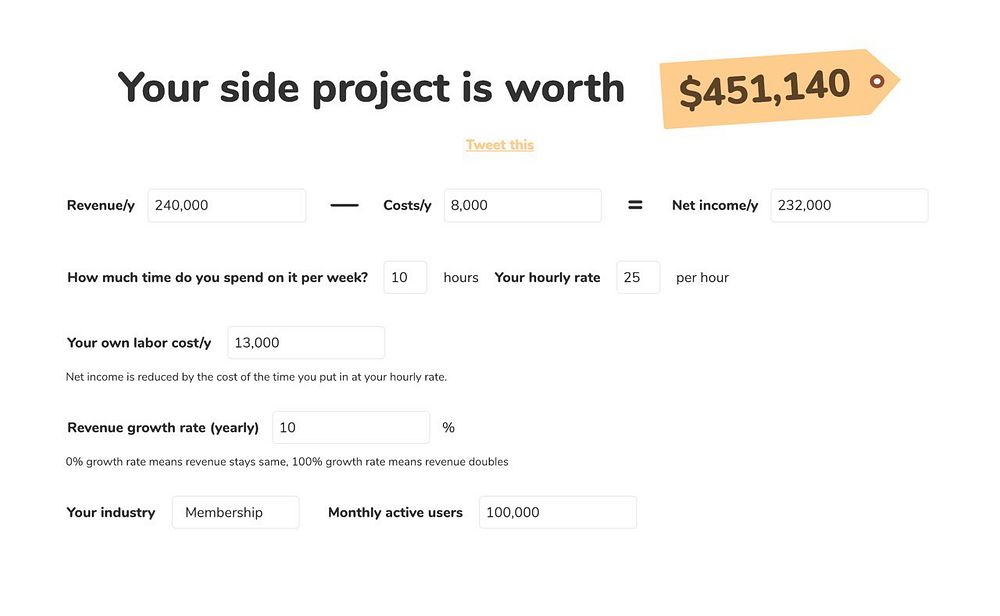Open the industry dropdown showing Membership

click(x=236, y=513)
